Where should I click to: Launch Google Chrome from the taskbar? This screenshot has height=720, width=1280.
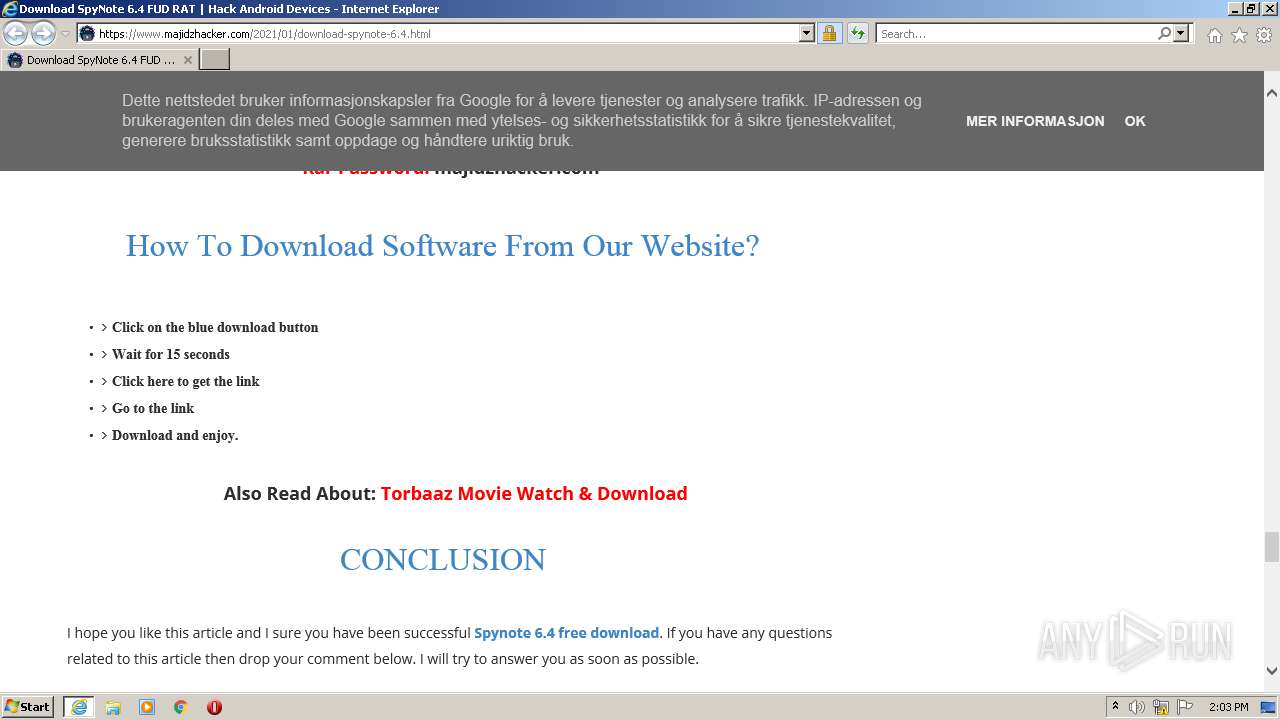(x=181, y=707)
